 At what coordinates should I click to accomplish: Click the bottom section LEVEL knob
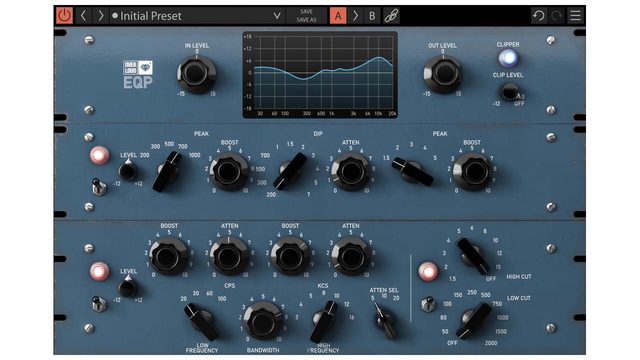(128, 288)
